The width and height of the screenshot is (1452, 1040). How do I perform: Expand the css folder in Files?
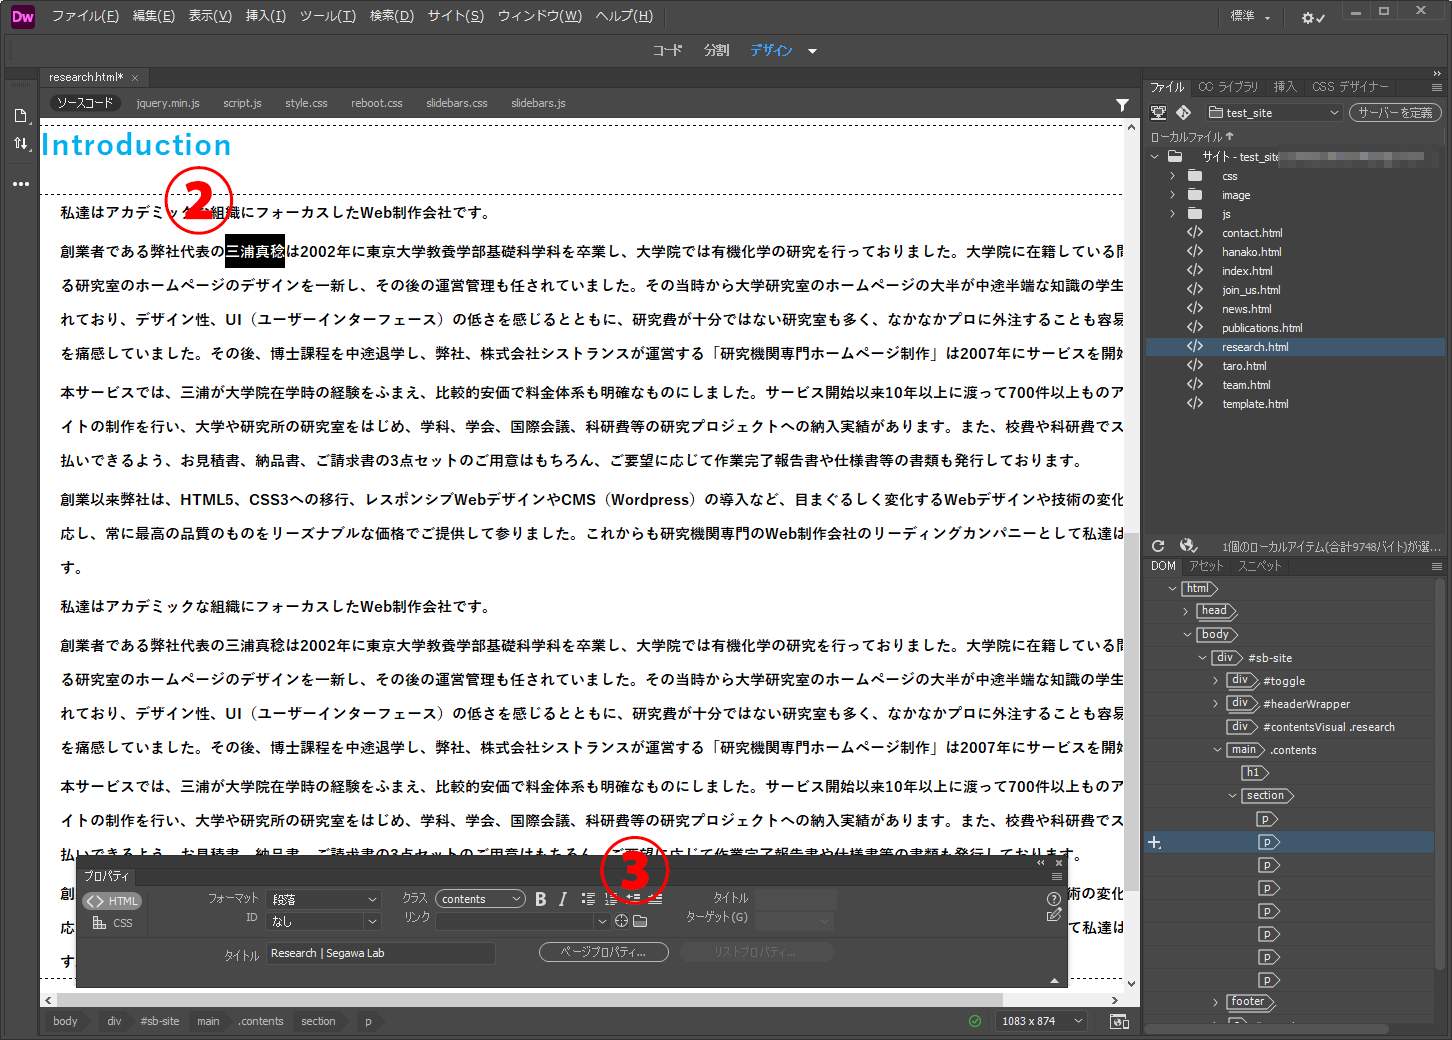[1173, 176]
